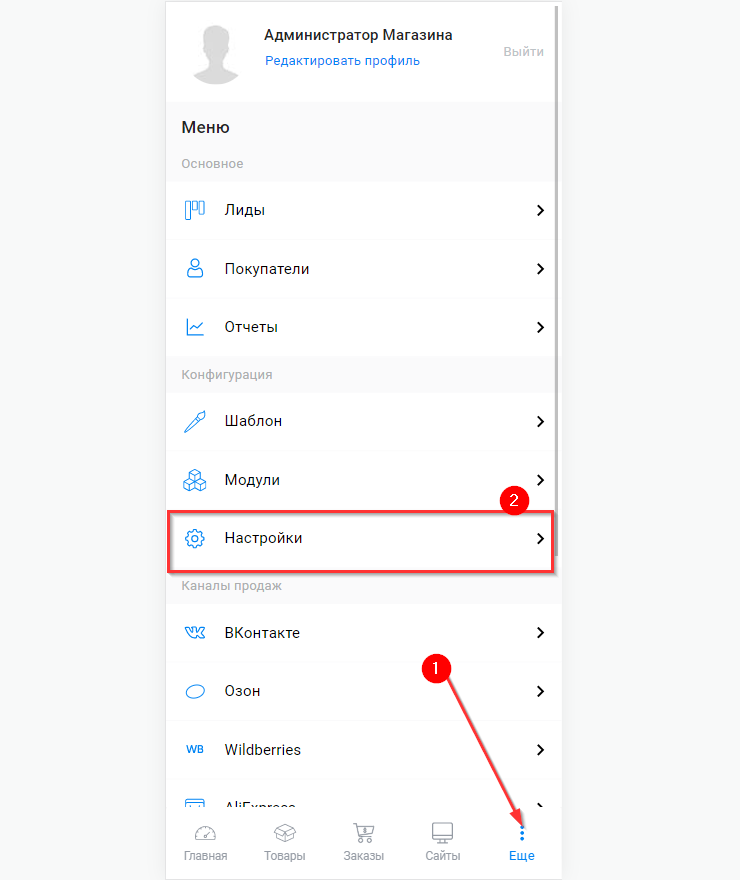Switch to the Главная tab
The image size is (740, 880).
coord(205,842)
